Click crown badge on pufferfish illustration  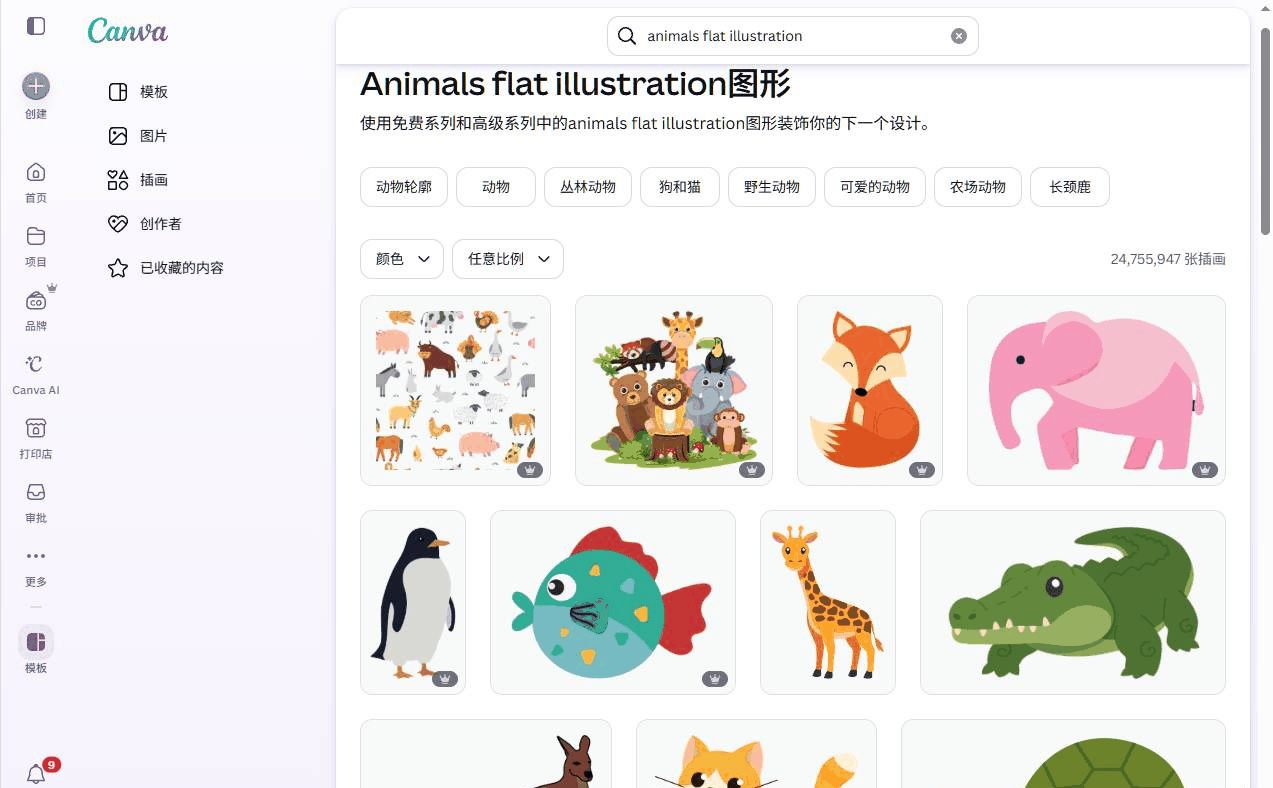[715, 679]
